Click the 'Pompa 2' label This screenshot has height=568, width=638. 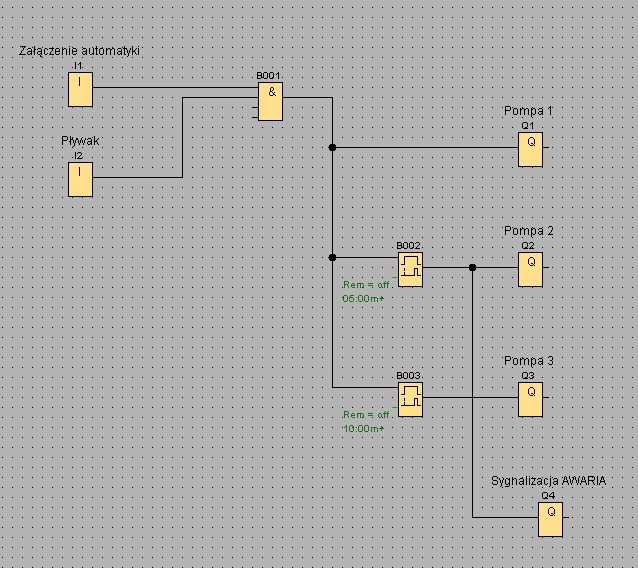pyautogui.click(x=529, y=231)
